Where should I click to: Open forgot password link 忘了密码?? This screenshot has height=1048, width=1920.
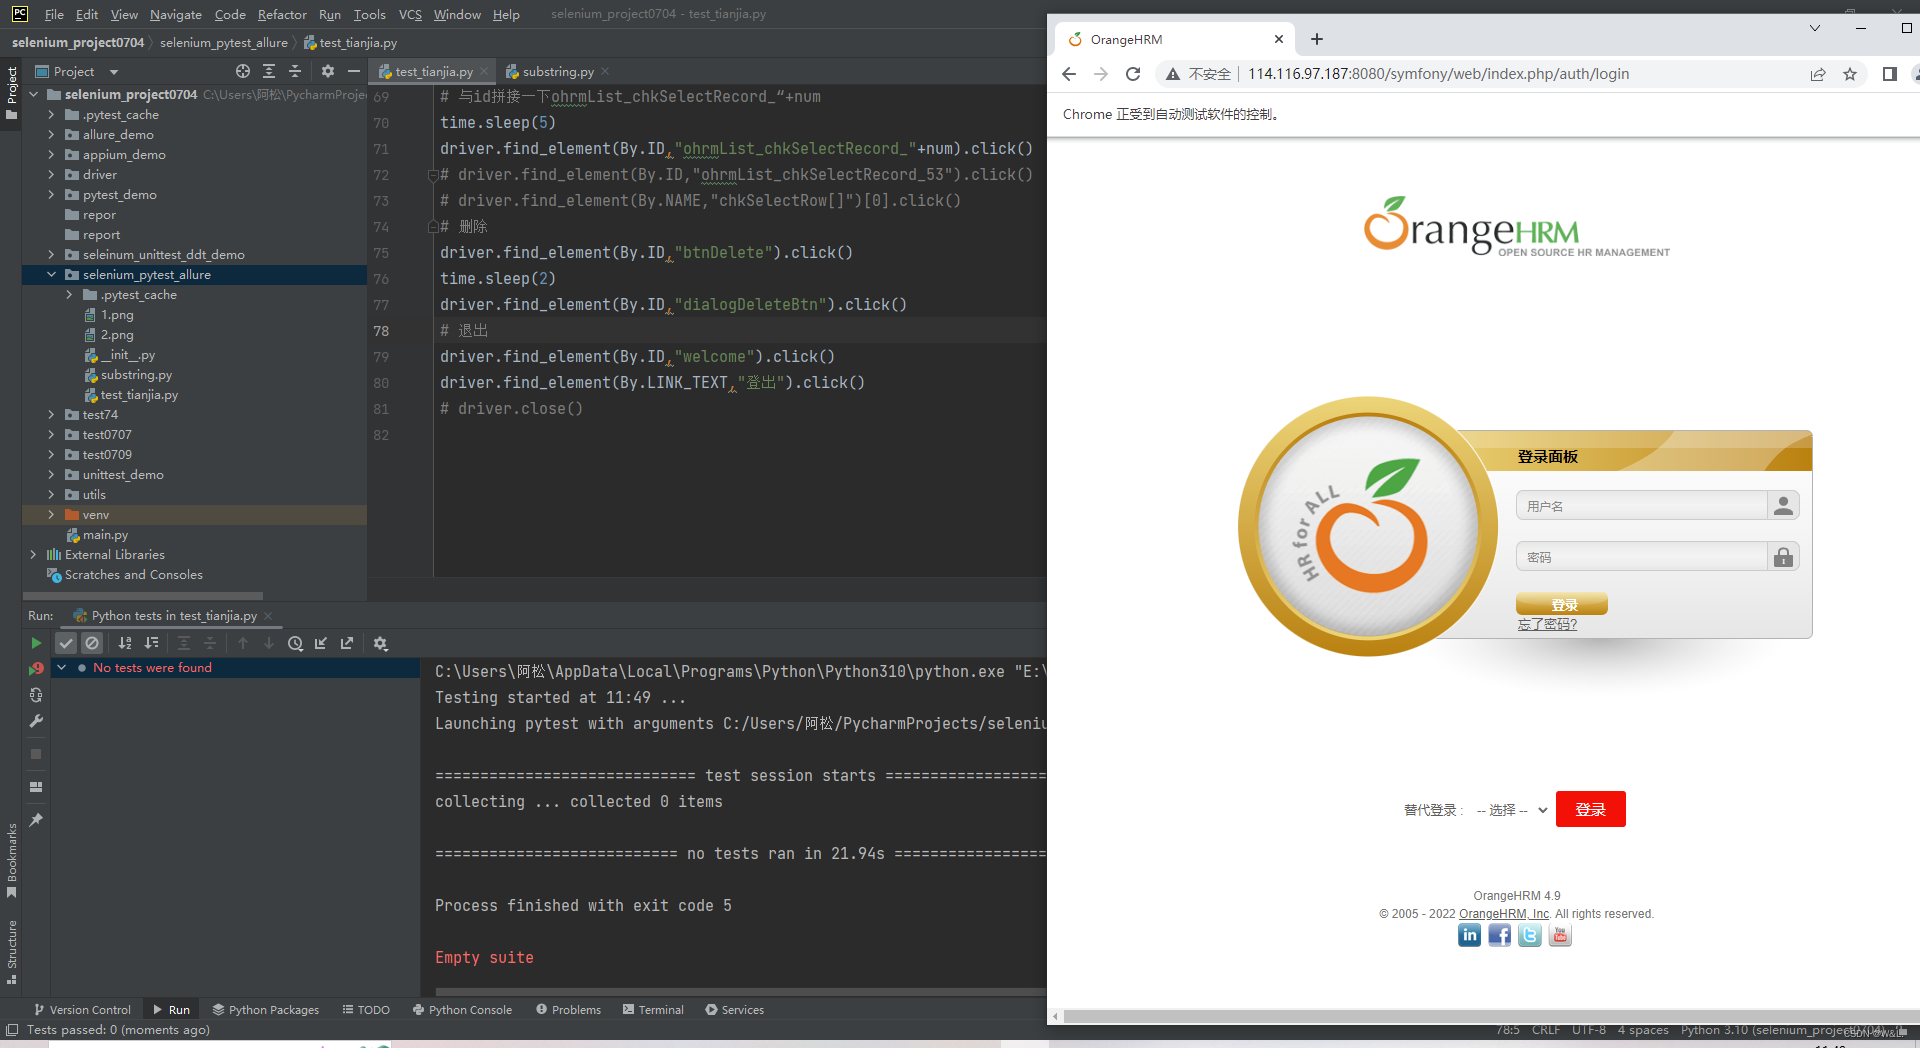1547,624
